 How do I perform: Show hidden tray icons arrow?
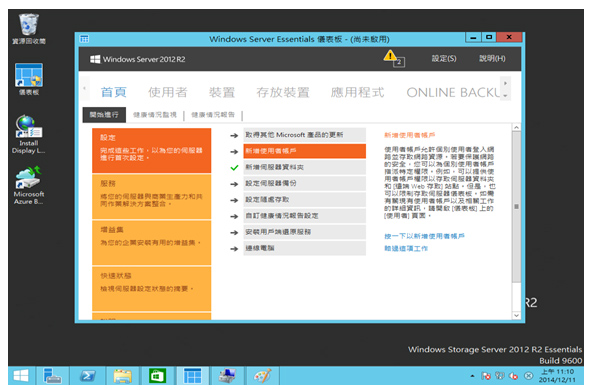[472, 376]
